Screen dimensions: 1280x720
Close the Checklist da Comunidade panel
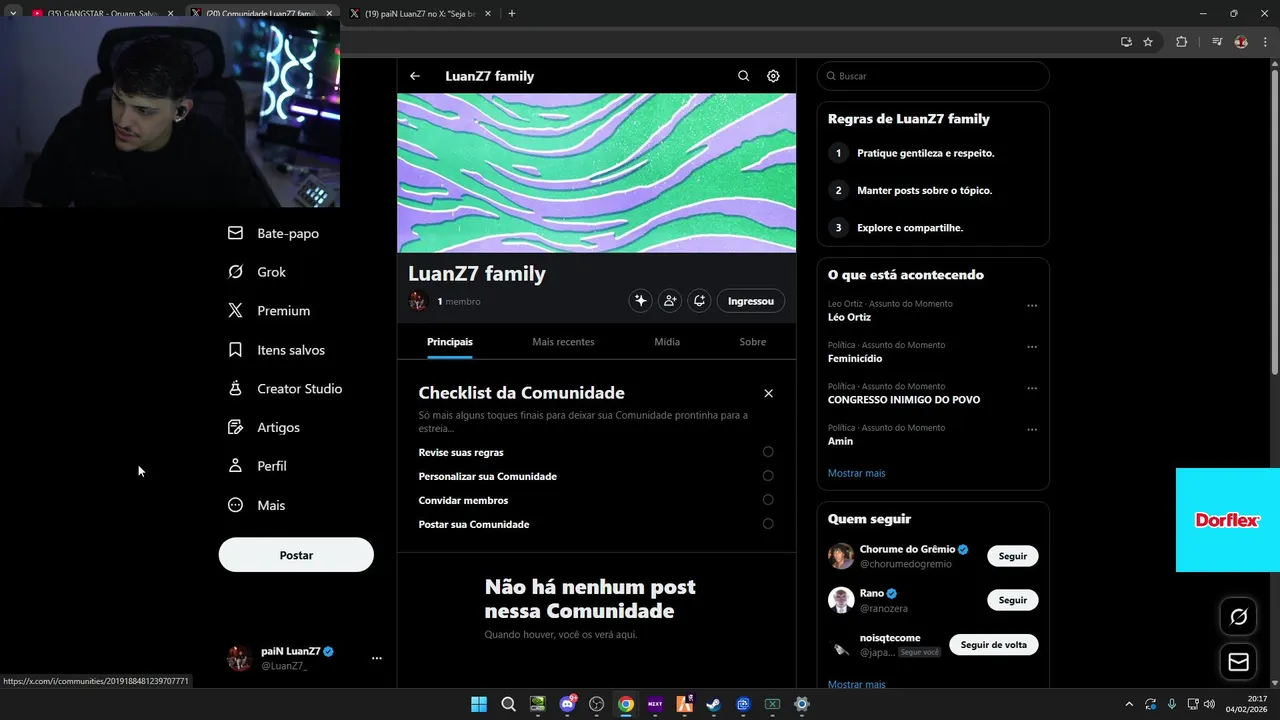click(768, 394)
